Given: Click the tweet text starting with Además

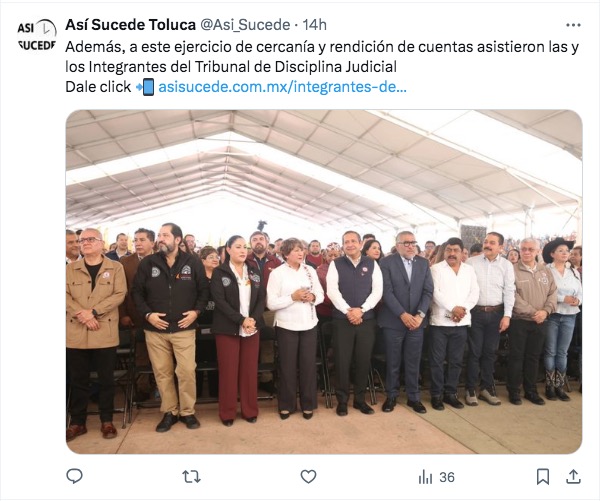Looking at the screenshot, I should pyautogui.click(x=322, y=47).
